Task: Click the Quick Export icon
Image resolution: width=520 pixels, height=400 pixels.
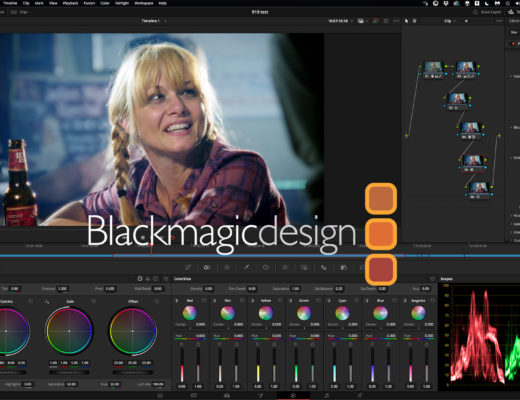Action: pos(476,12)
